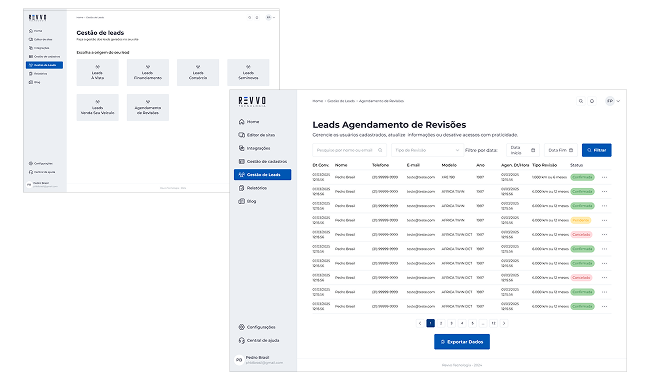This screenshot has height=382, width=650.
Task: Click Home breadcrumb on Agendamento de Revisões page
Action: click(318, 101)
